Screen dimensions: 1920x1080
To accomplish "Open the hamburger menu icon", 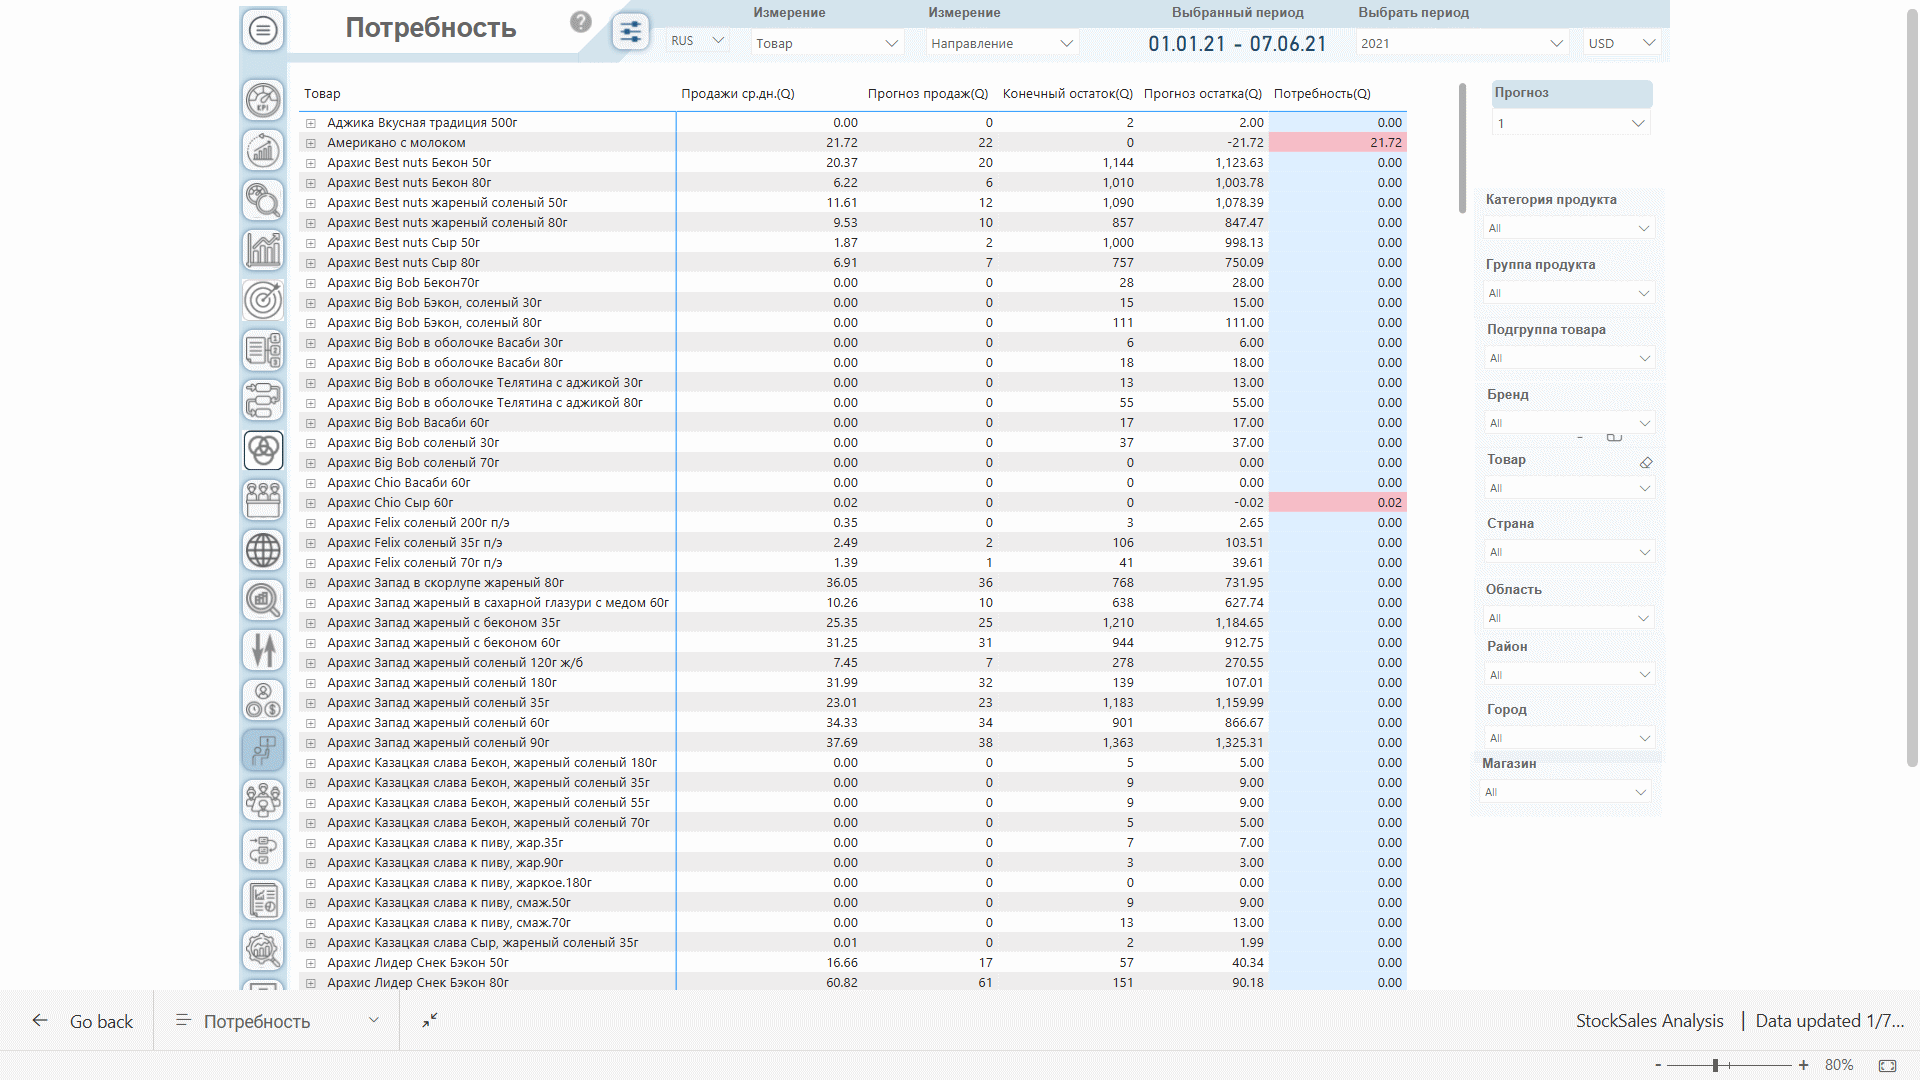I will click(263, 30).
